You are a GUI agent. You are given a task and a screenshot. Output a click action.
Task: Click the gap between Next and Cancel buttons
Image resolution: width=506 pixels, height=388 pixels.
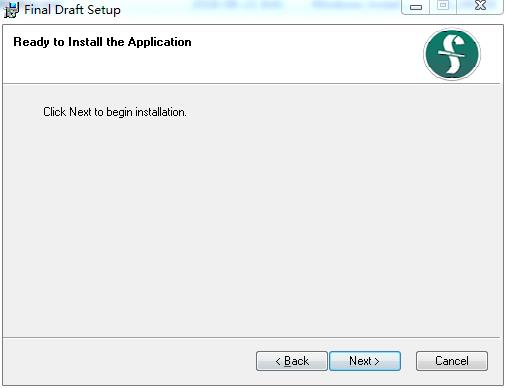pos(408,361)
